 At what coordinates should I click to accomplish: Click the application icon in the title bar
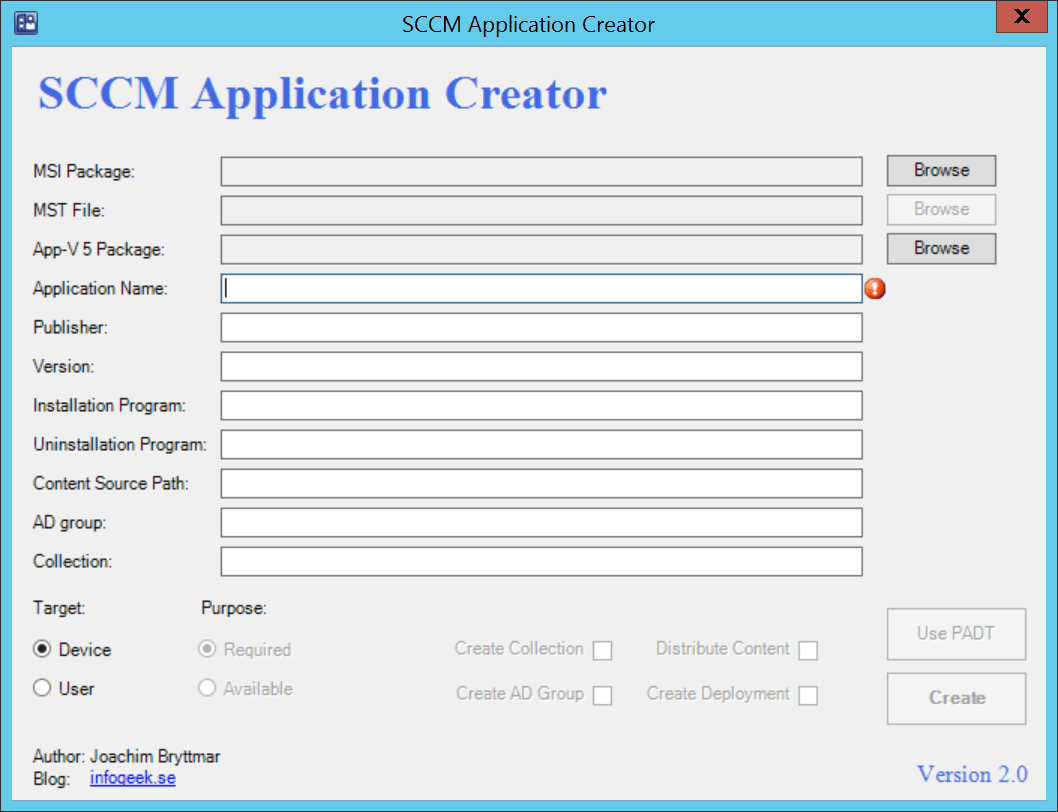[x=25, y=22]
